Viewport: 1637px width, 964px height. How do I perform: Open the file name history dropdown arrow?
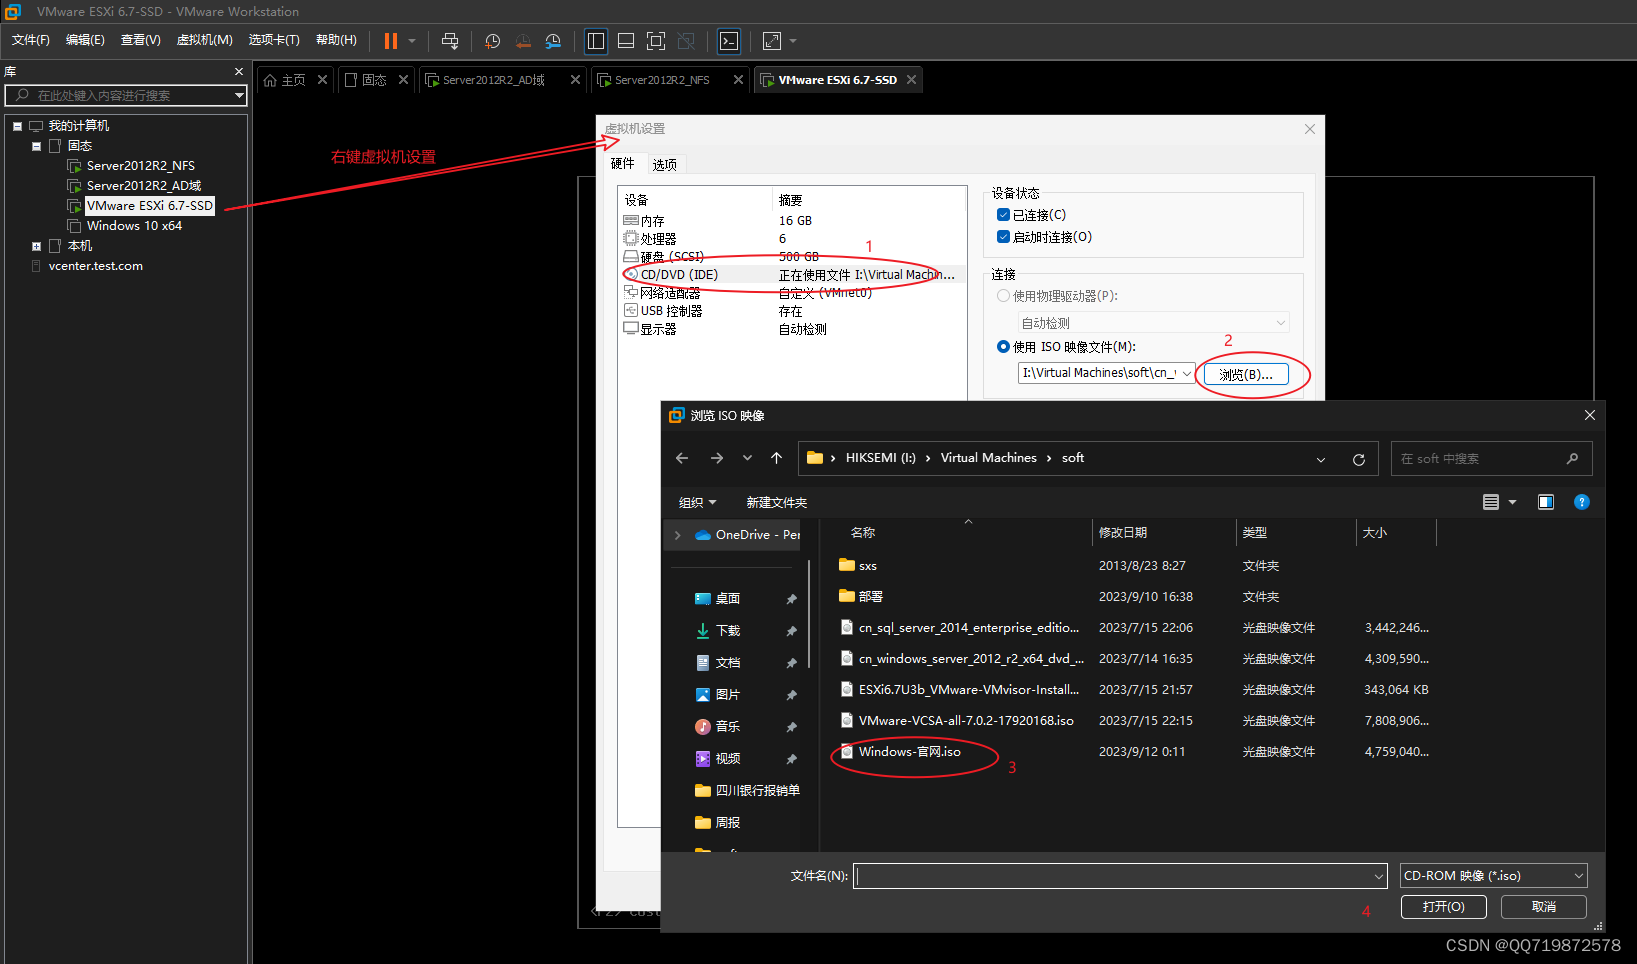(1379, 876)
